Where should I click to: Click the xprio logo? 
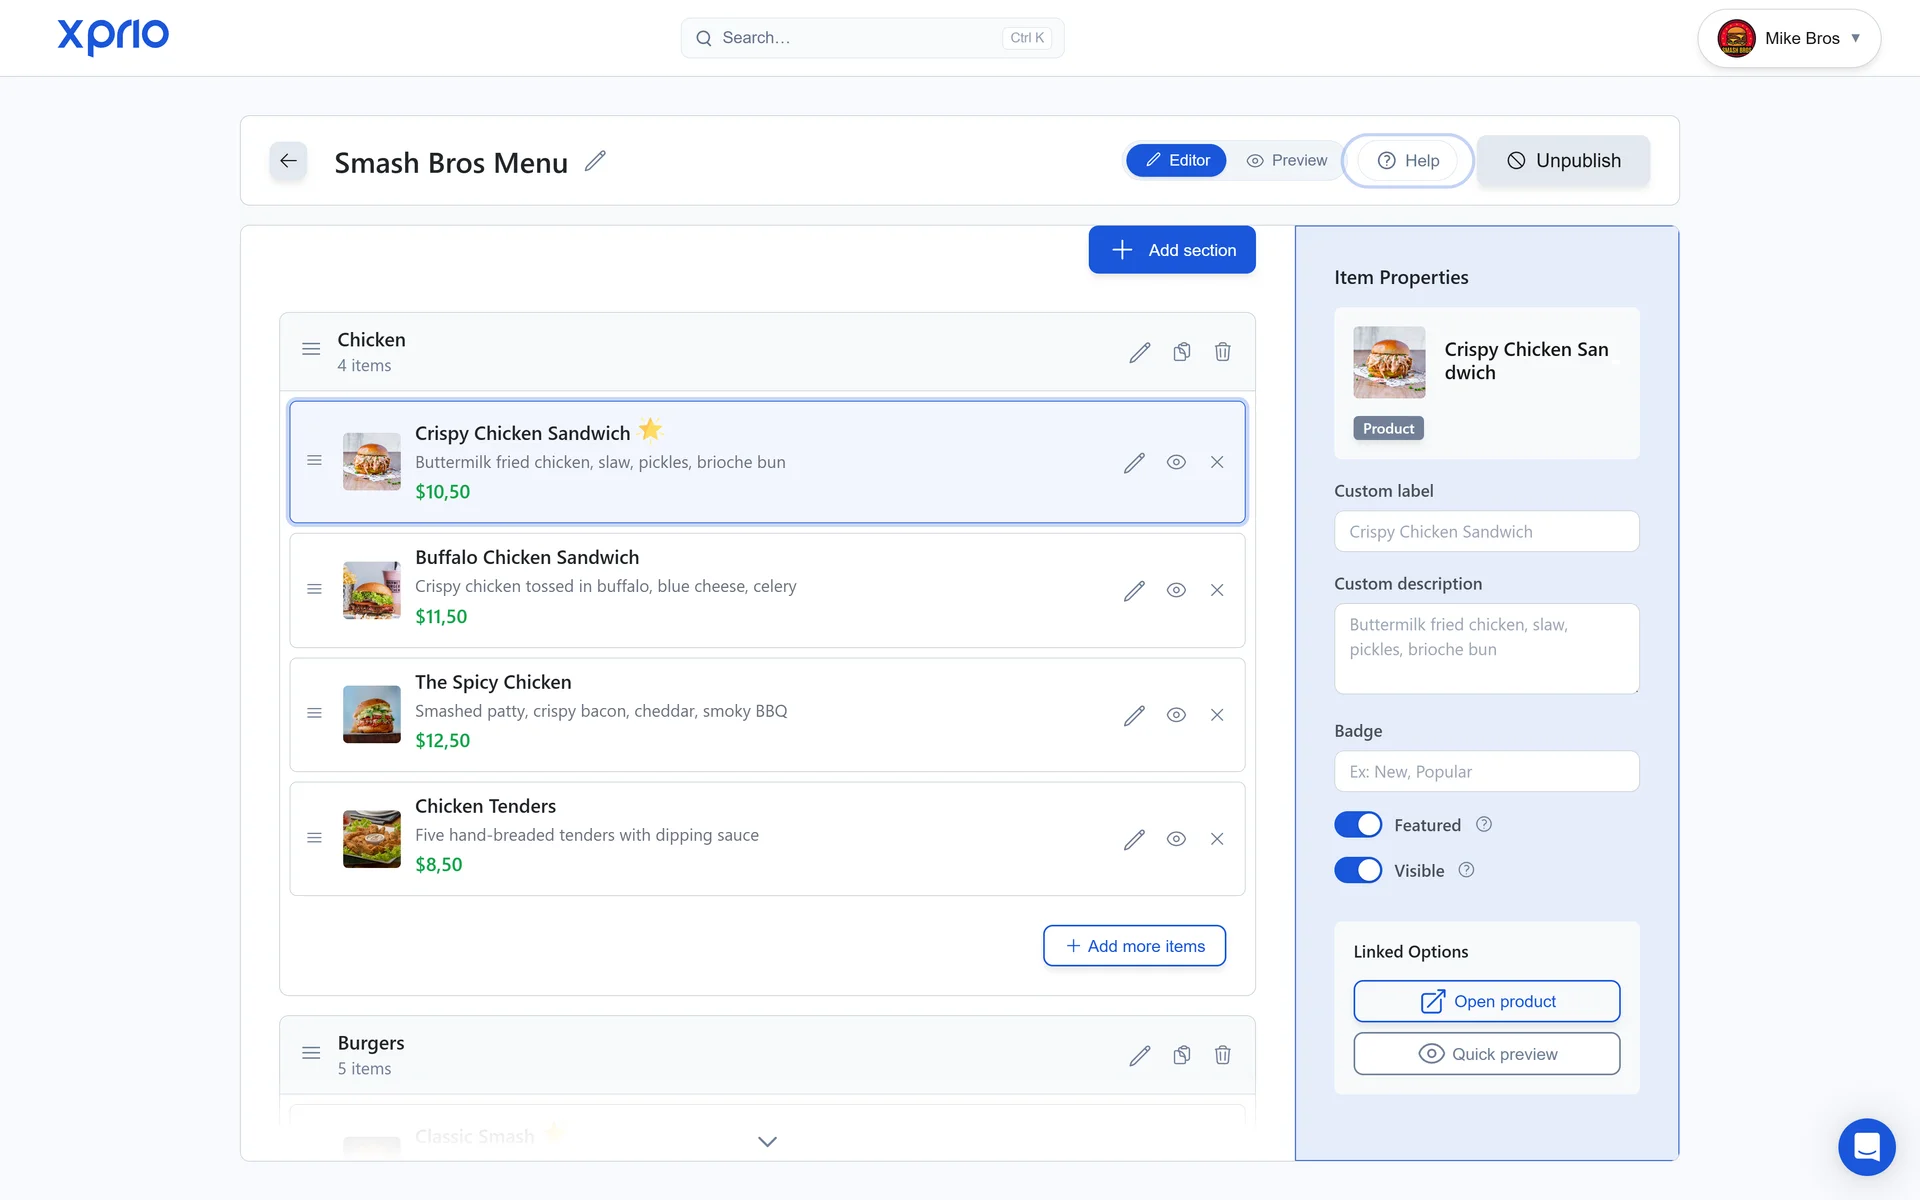tap(113, 36)
